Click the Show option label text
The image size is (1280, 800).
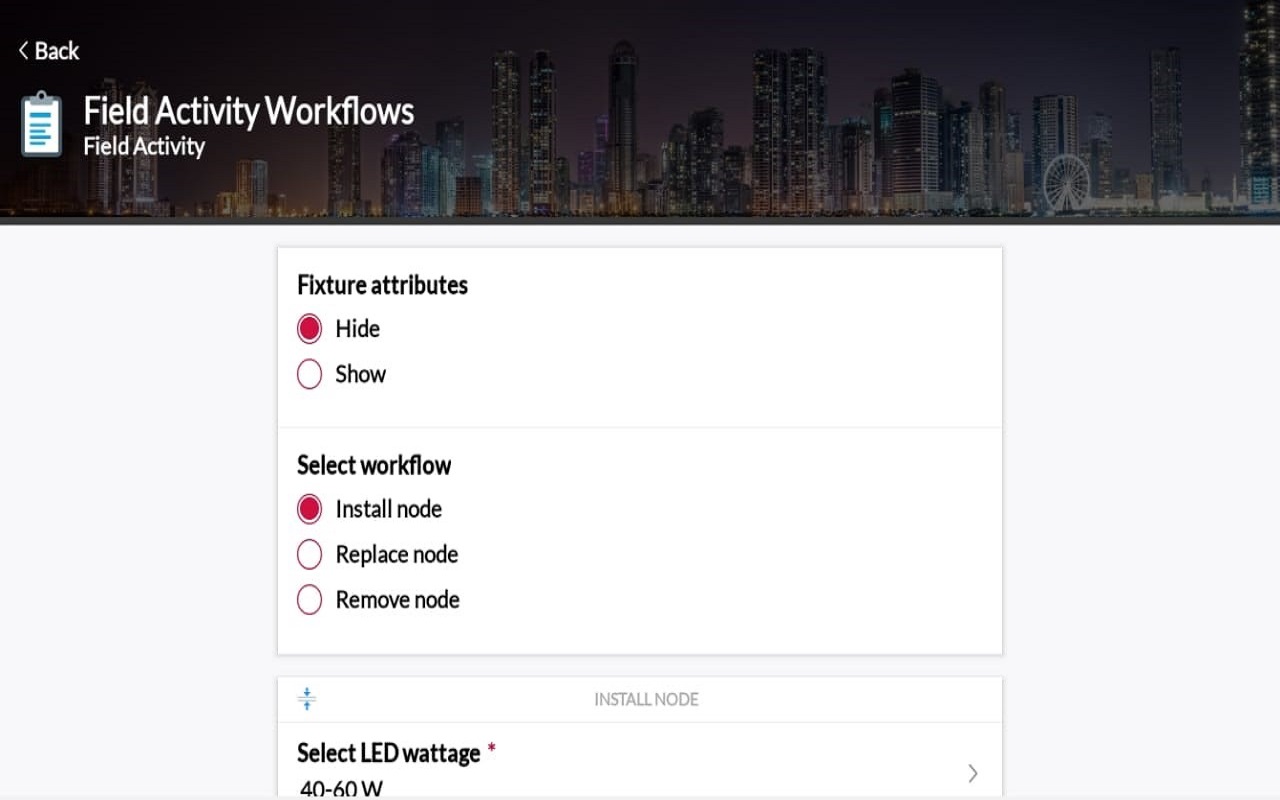(x=360, y=374)
